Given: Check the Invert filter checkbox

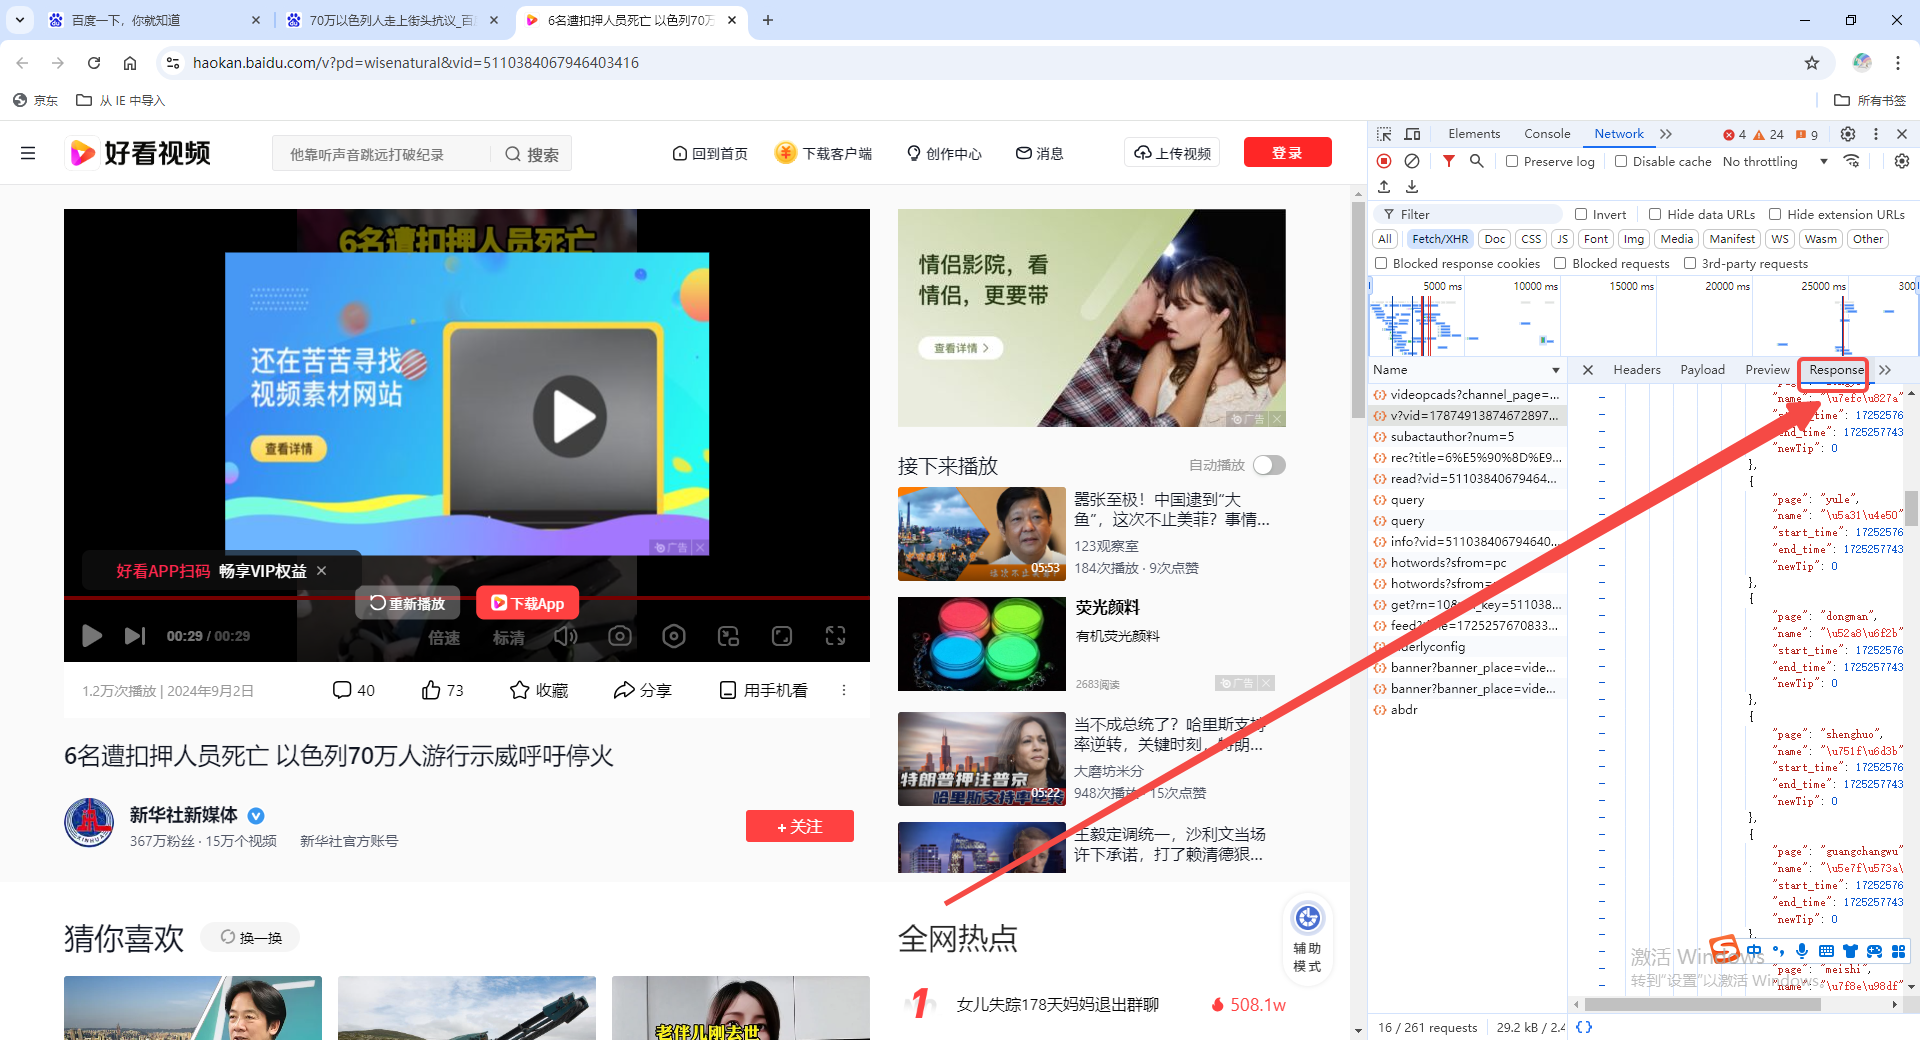Looking at the screenshot, I should tap(1581, 214).
